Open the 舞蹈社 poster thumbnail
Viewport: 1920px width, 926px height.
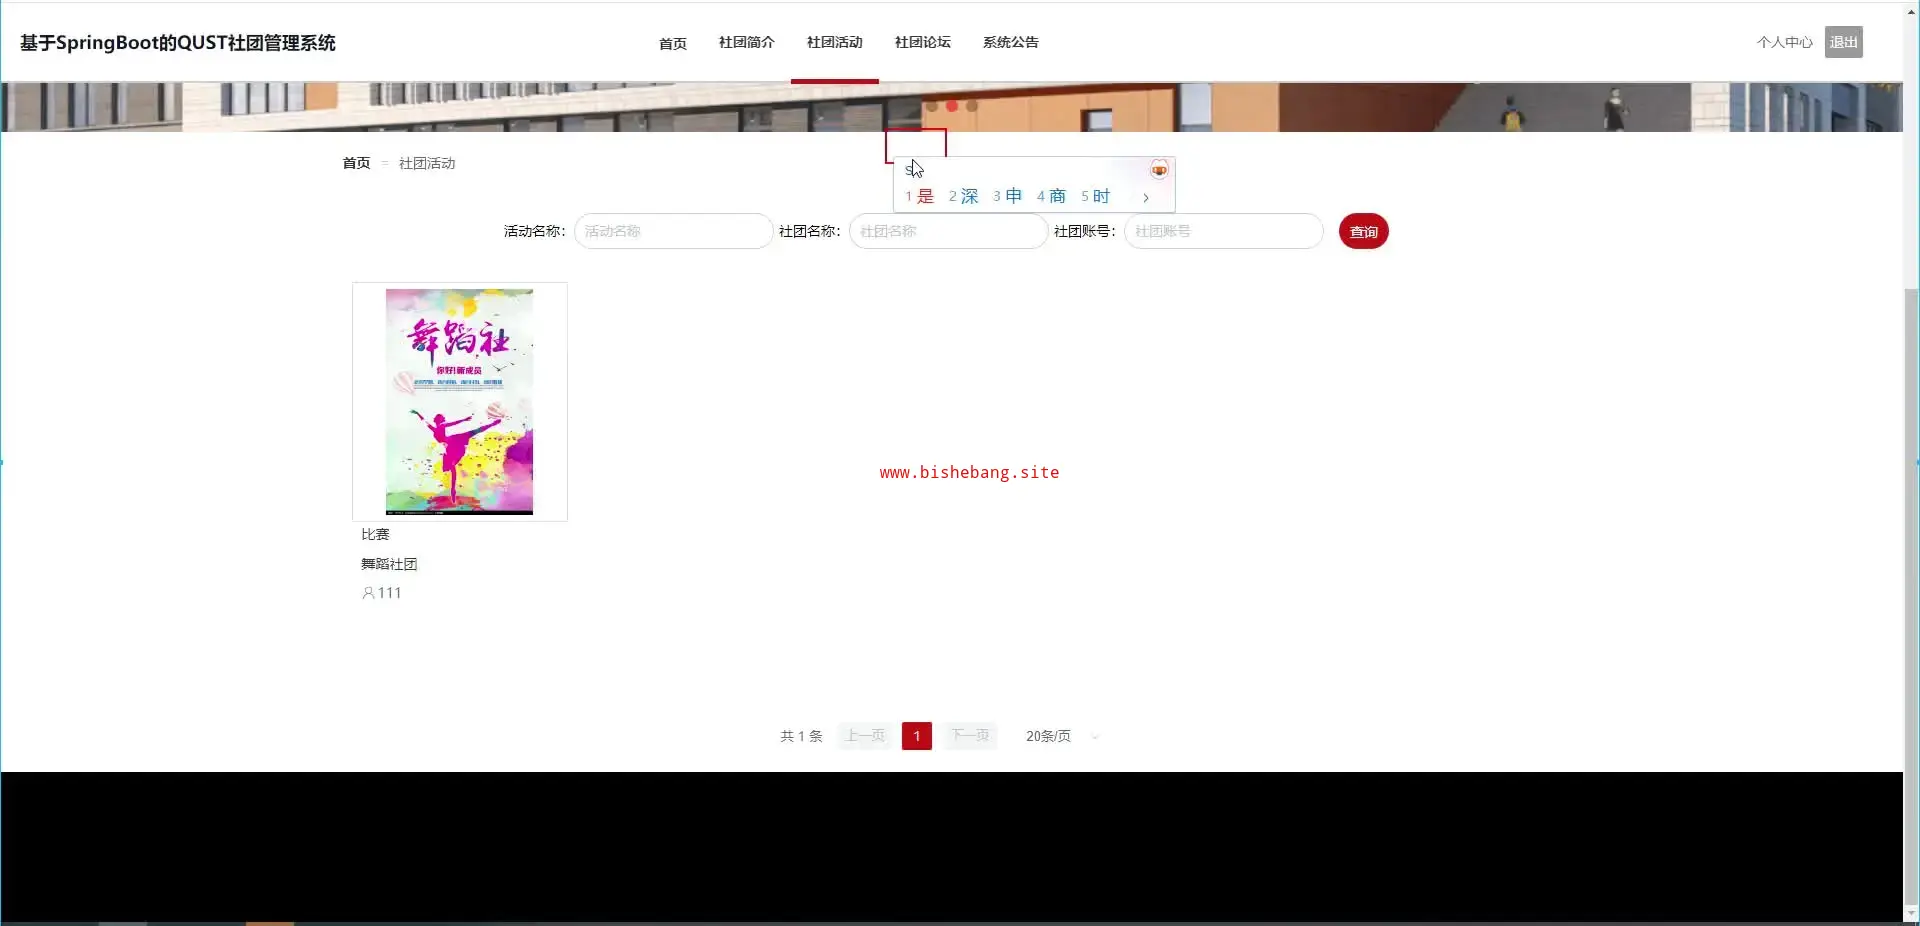[x=459, y=401]
